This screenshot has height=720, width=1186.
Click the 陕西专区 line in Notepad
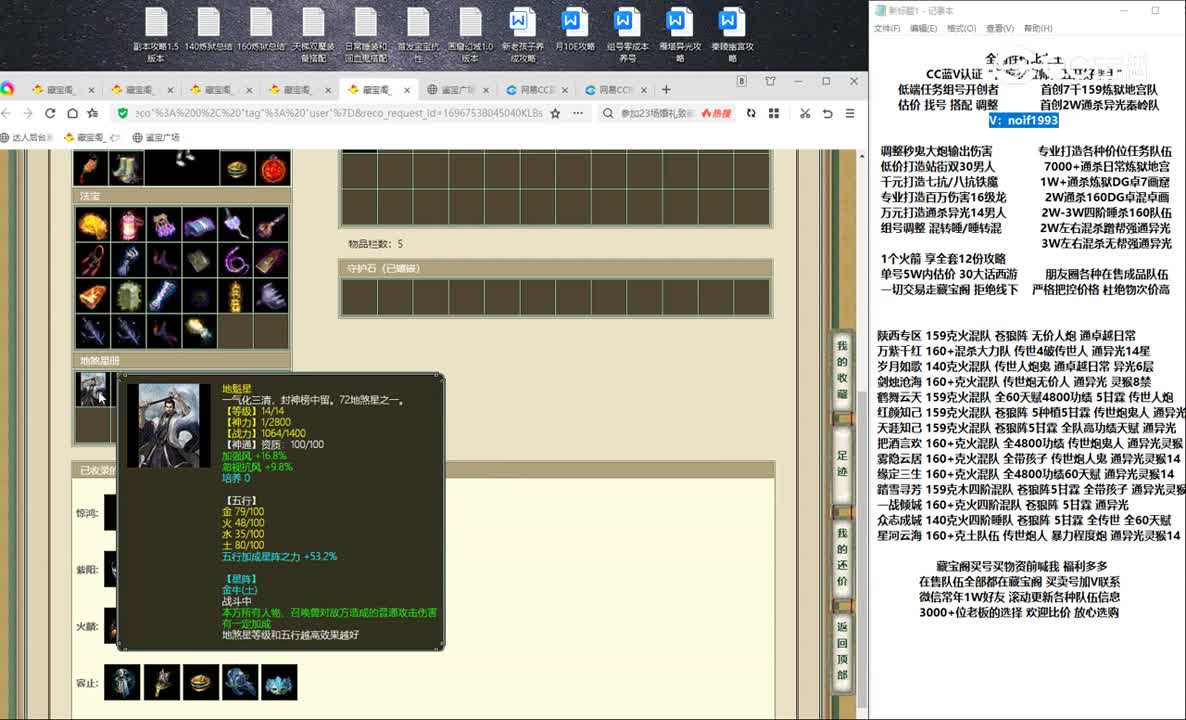tap(1006, 335)
